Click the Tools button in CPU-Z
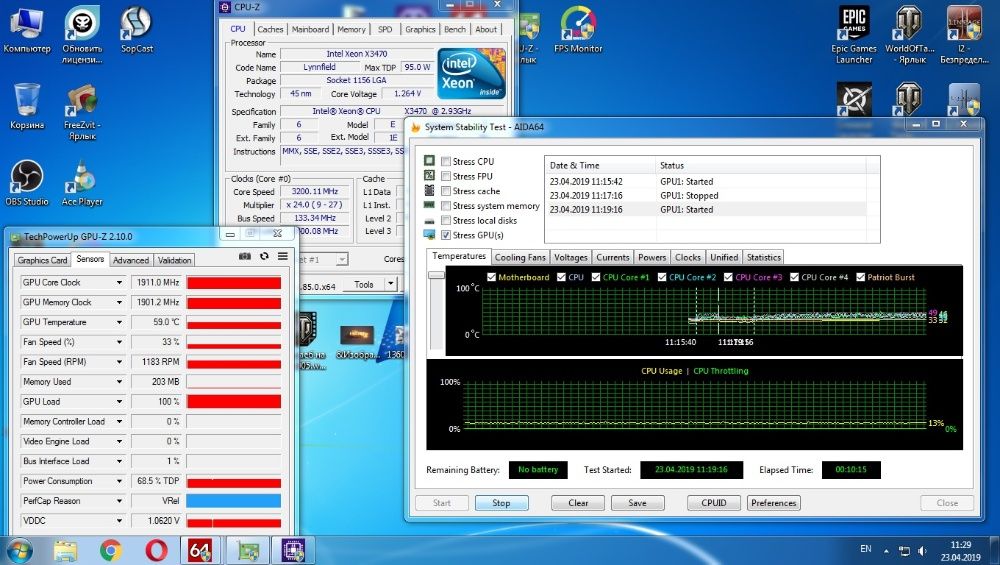Image resolution: width=1000 pixels, height=565 pixels. (x=364, y=284)
